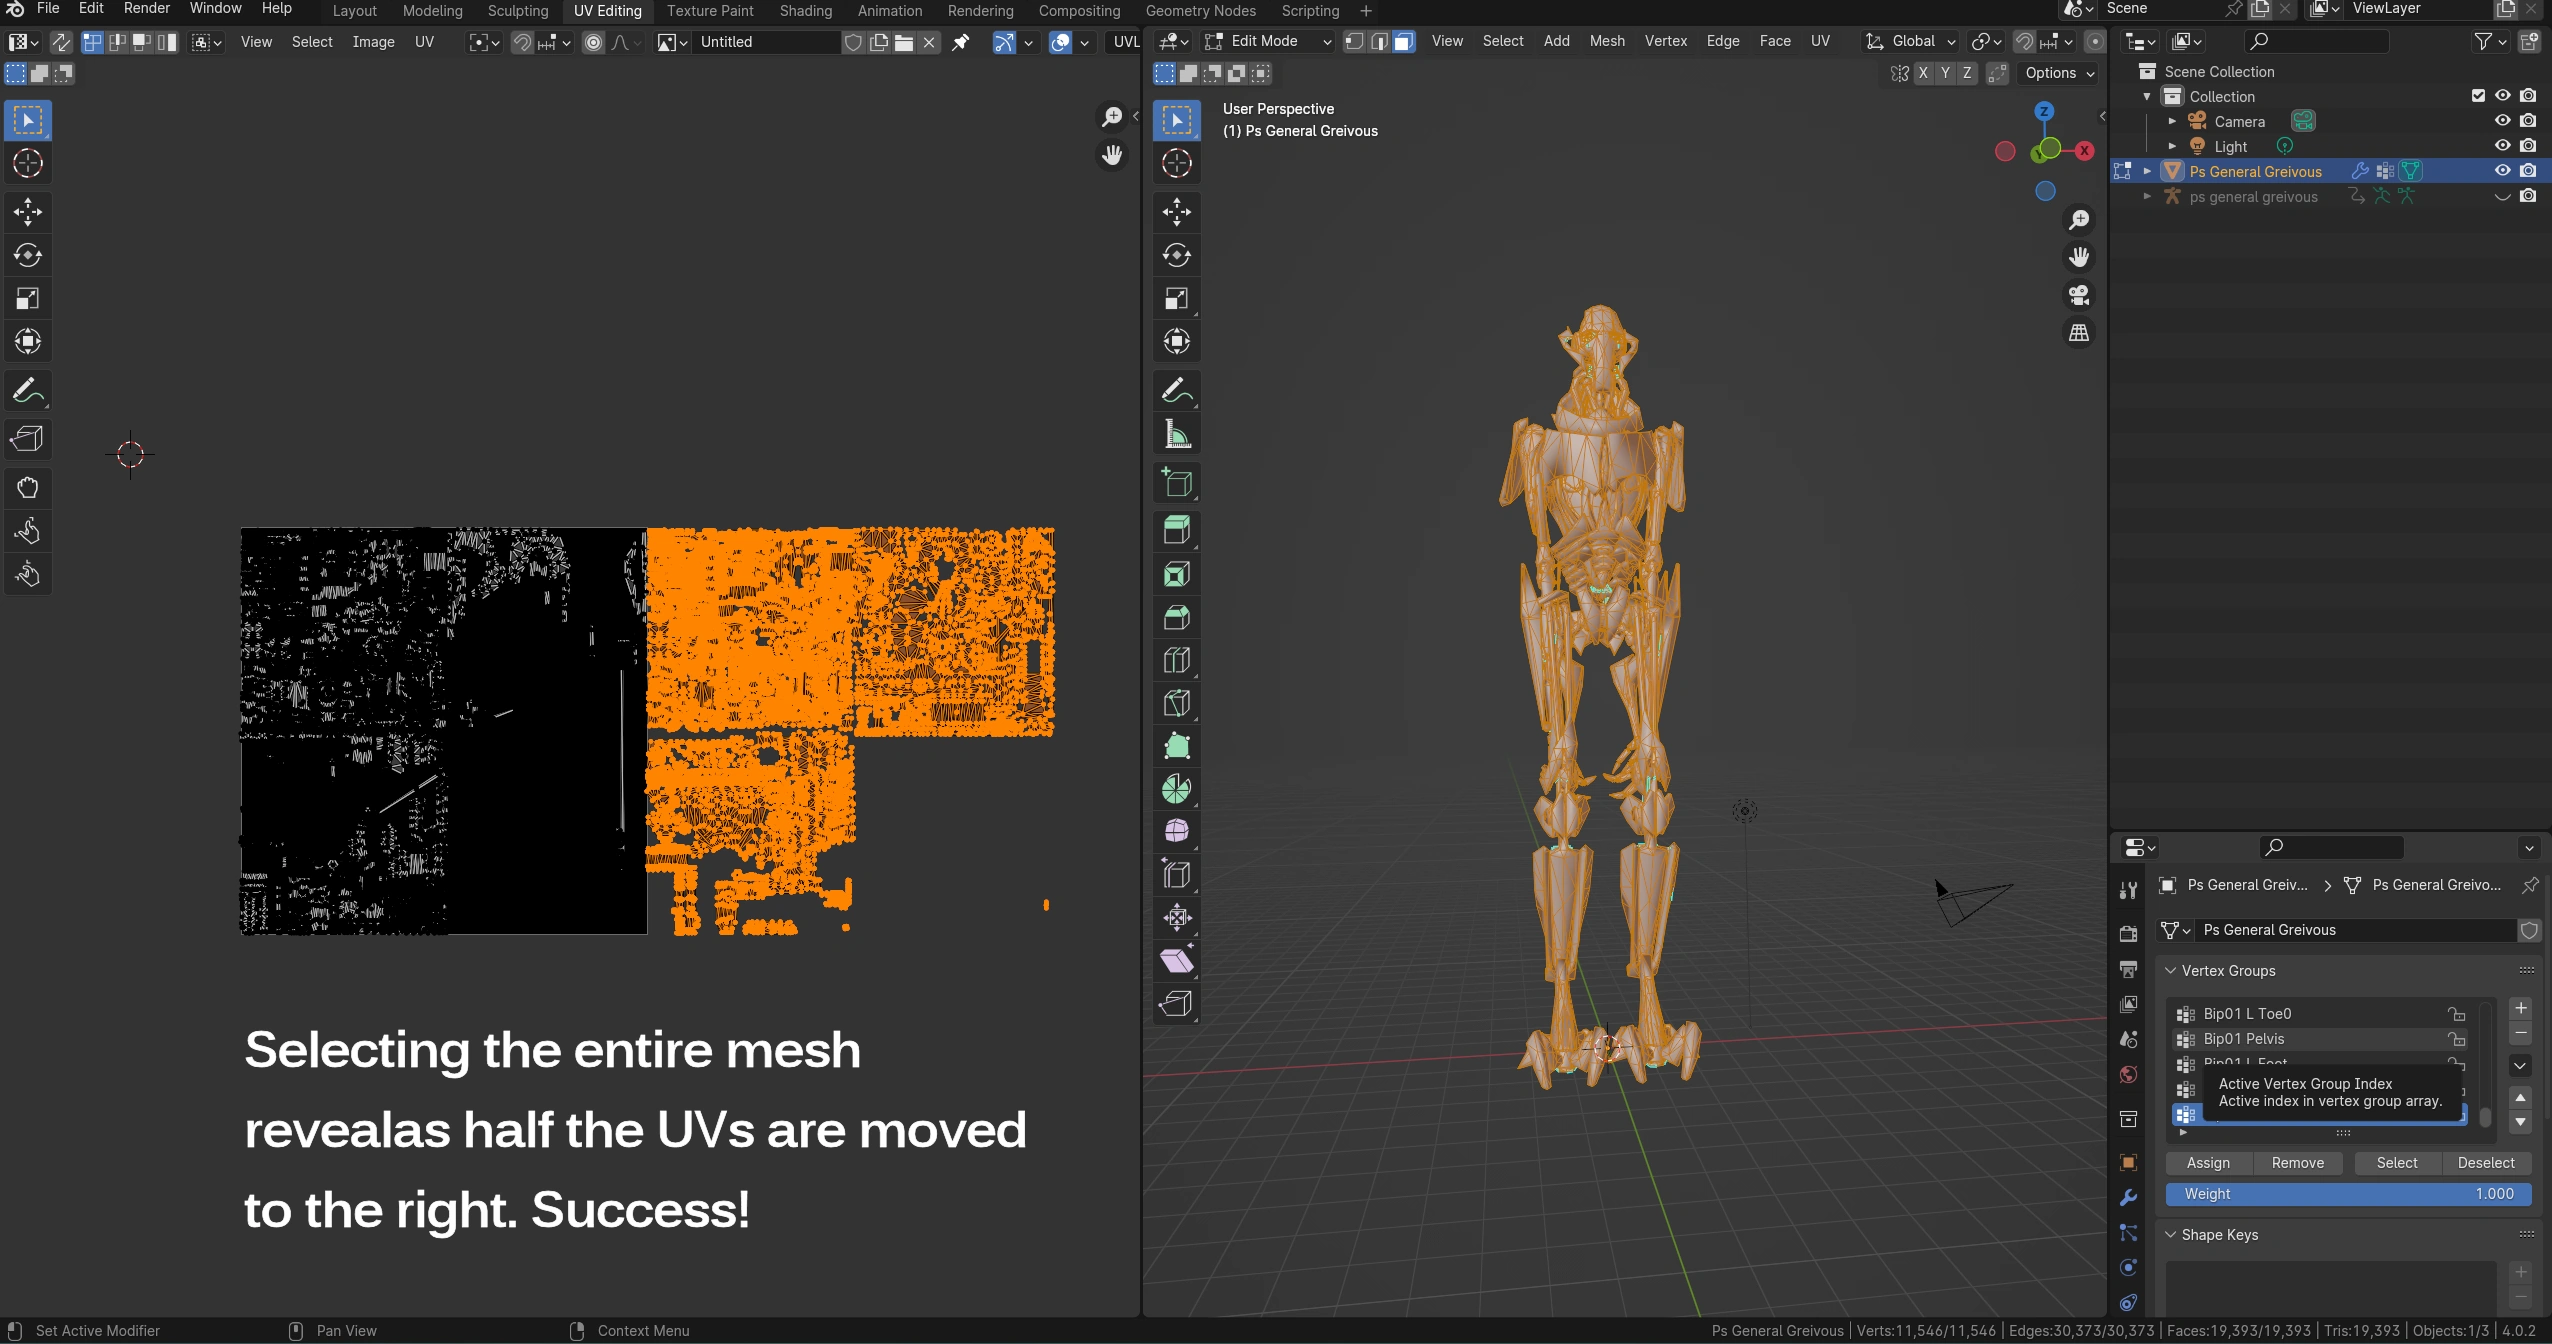Open Modifiers wrench properties tab
This screenshot has height=1344, width=2552.
point(2128,1197)
